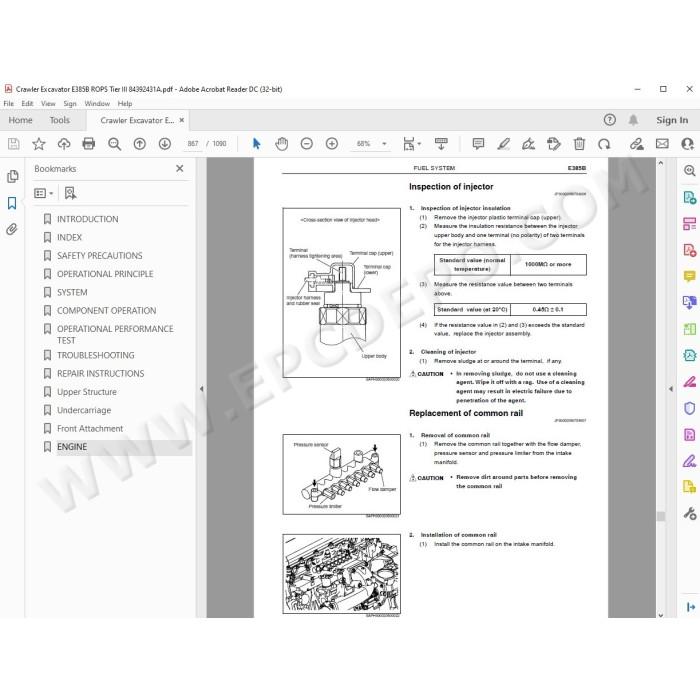This screenshot has width=700, height=700.
Task: Open the ENGINE bookmark
Action: click(72, 447)
